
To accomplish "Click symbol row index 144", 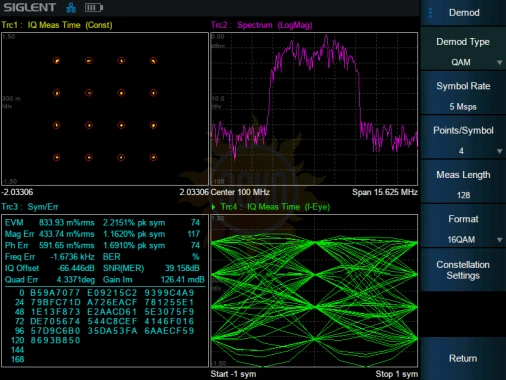I will [17, 350].
